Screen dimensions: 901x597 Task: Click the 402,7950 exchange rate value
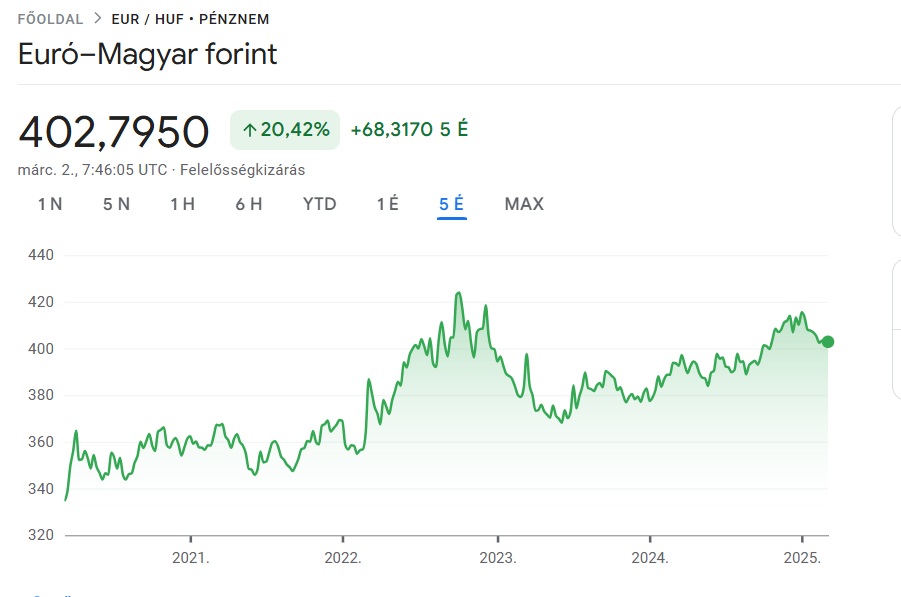(x=113, y=132)
